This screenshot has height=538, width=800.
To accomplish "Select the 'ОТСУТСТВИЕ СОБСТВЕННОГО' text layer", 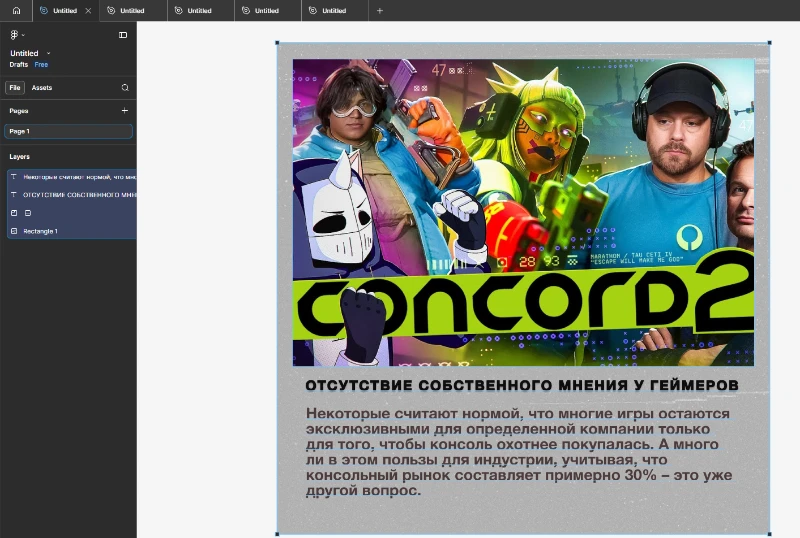I will click(x=72, y=195).
